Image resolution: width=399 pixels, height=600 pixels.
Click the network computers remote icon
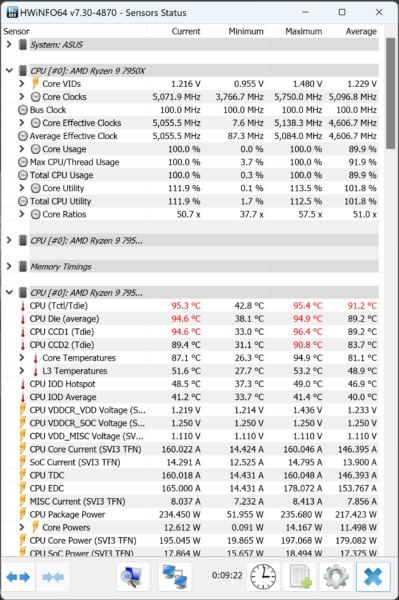(175, 577)
